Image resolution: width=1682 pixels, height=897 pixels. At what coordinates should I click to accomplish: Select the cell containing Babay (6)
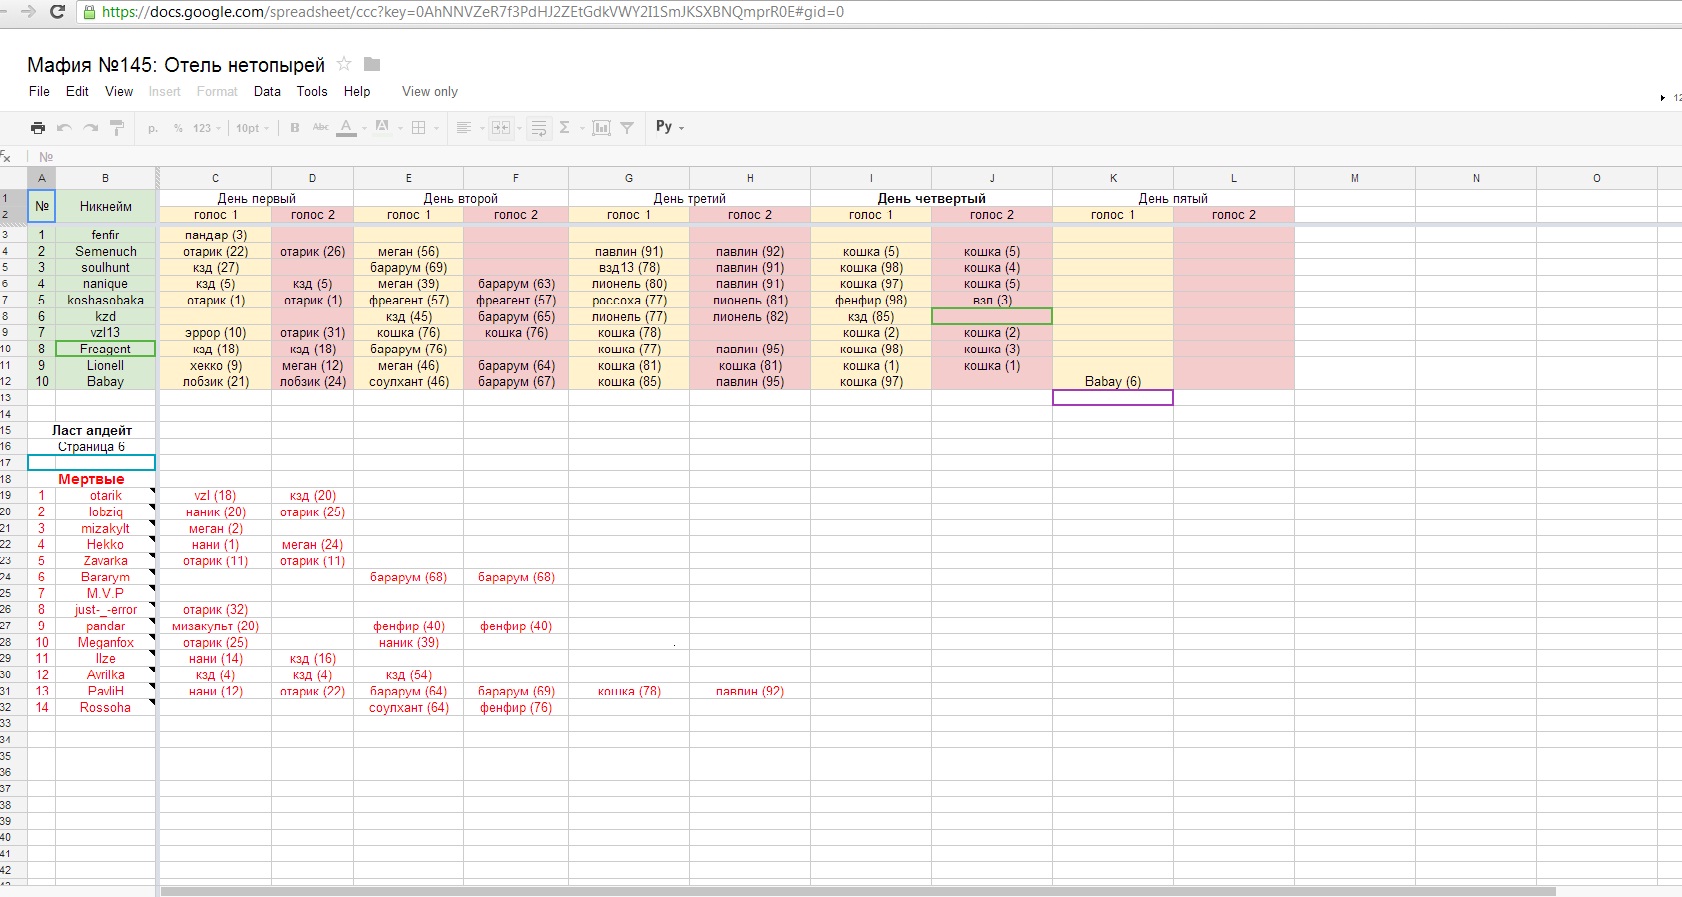(1112, 382)
